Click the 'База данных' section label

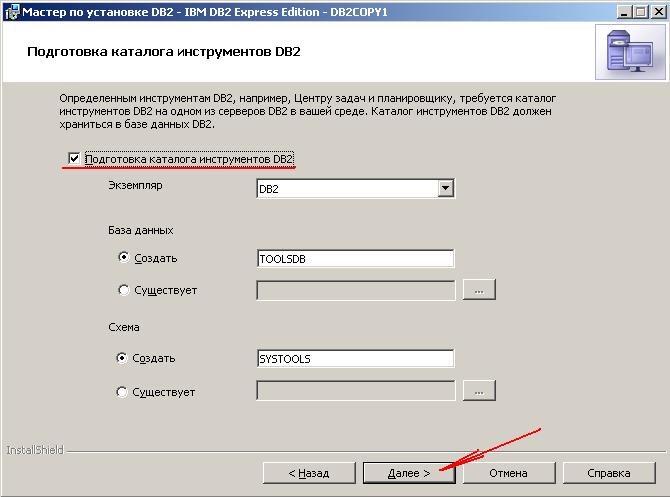[141, 230]
